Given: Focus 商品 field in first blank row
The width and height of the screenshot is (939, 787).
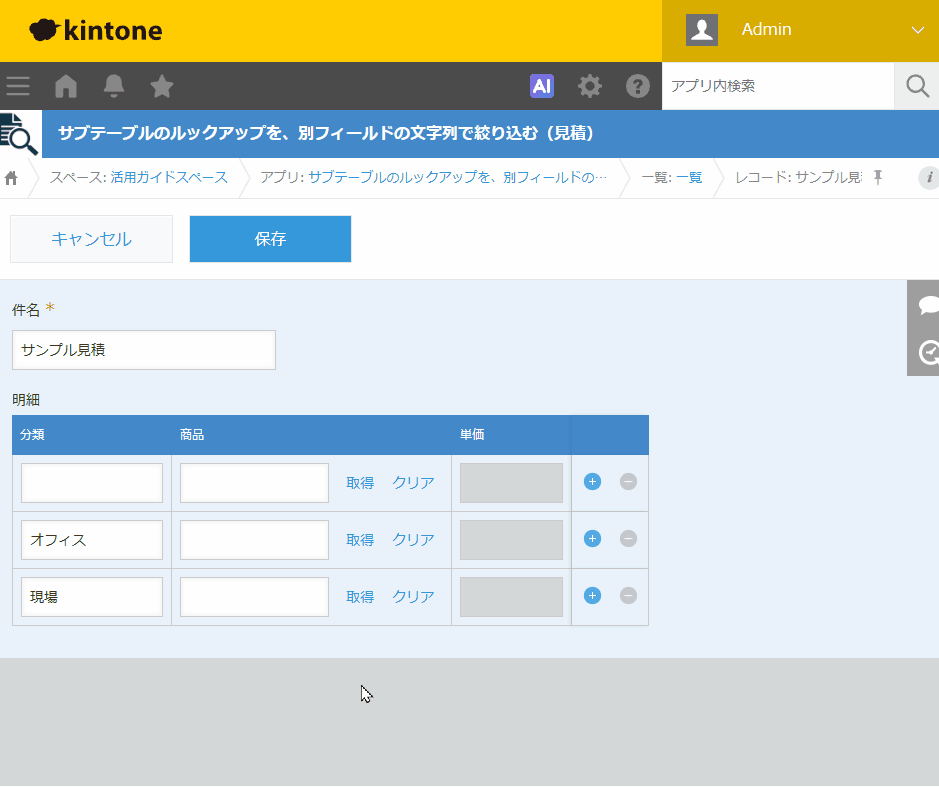Looking at the screenshot, I should point(255,483).
